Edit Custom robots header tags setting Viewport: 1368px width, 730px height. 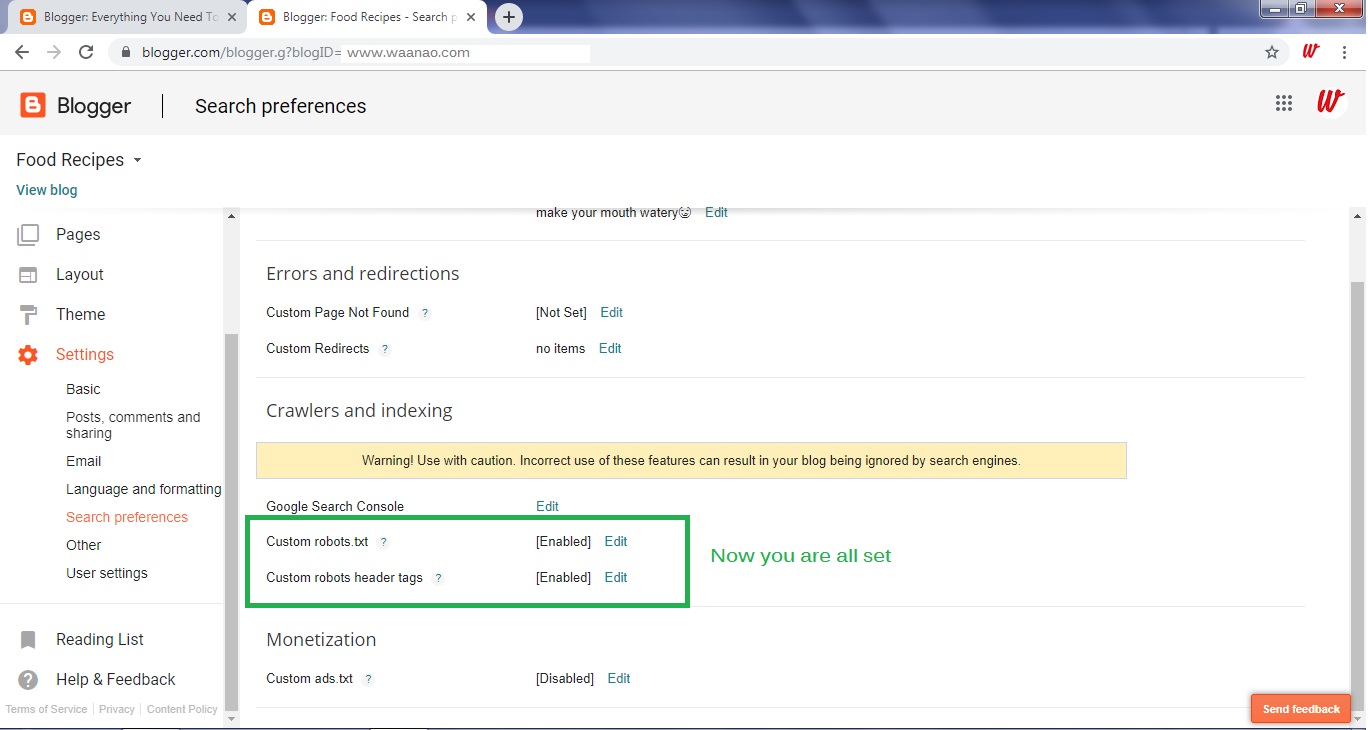tap(616, 578)
